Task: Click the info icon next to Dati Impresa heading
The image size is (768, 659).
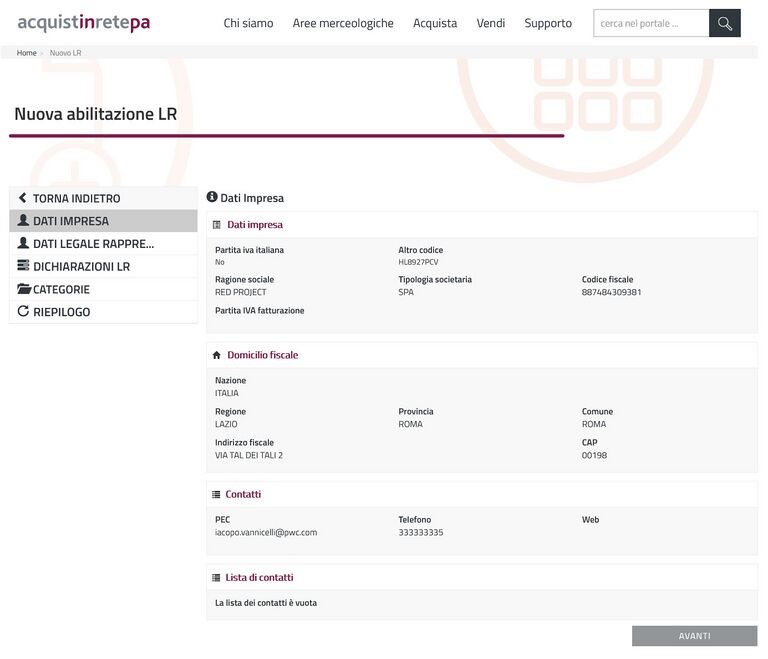Action: 212,198
